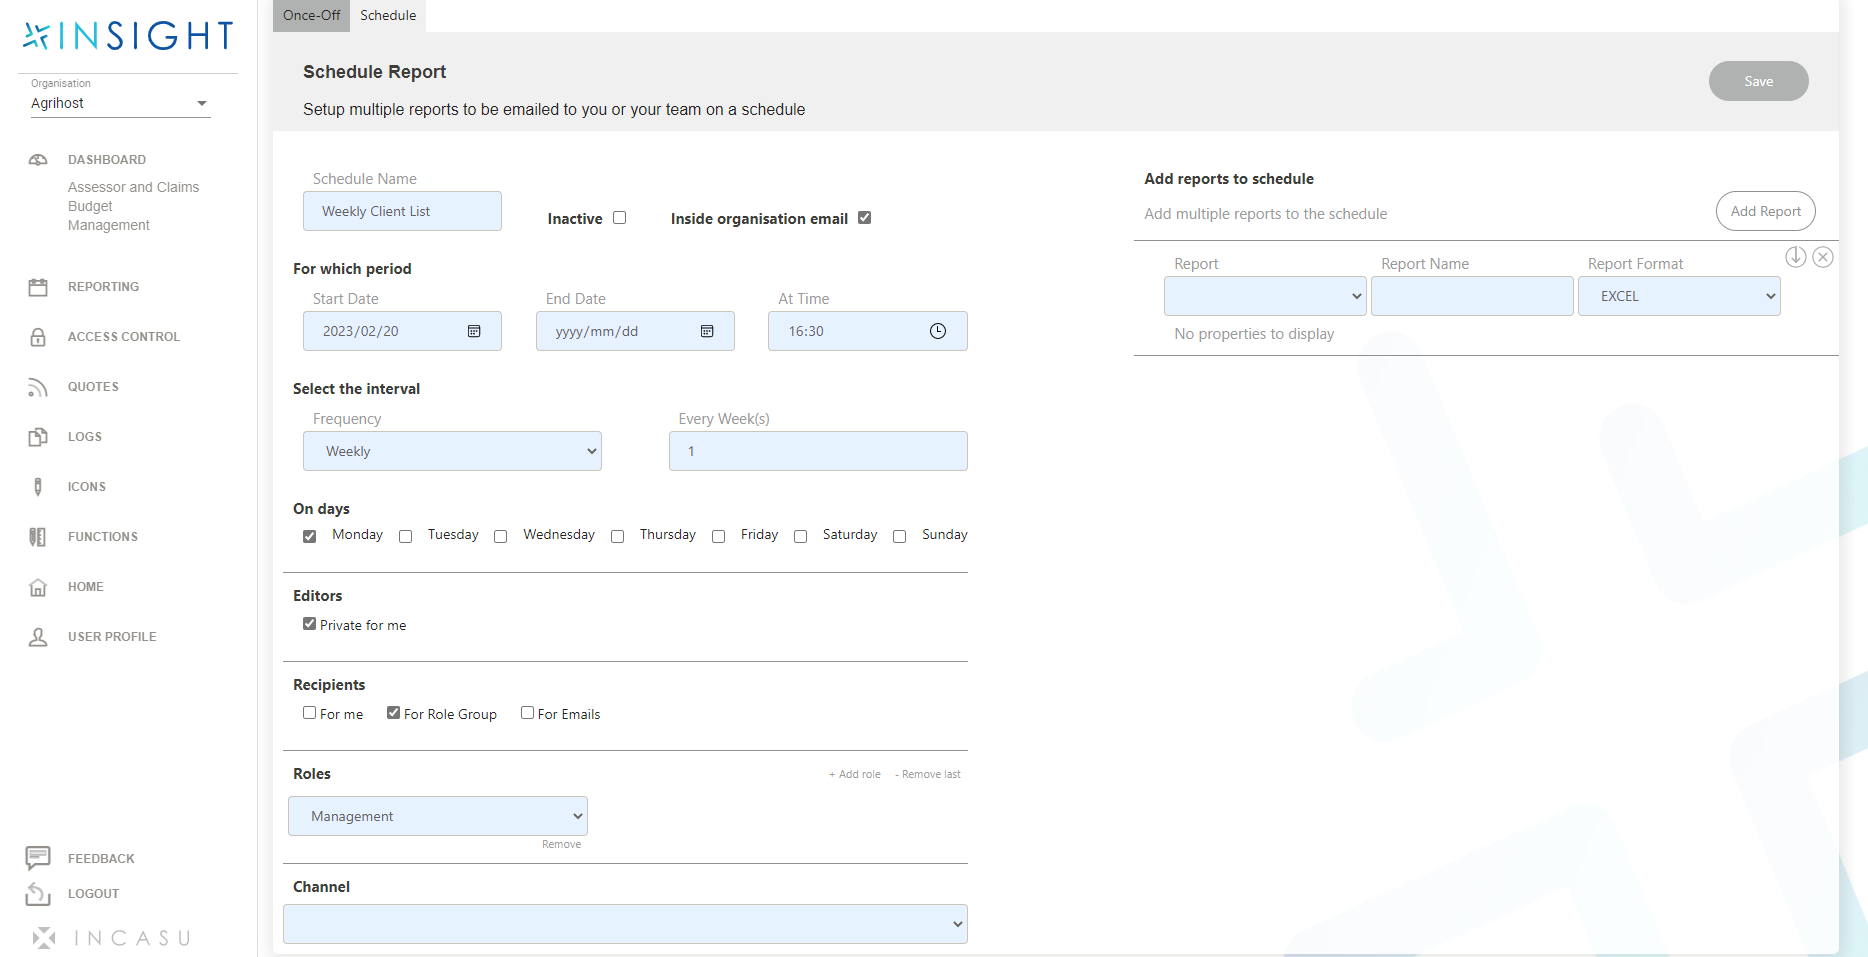Click the Save button
The width and height of the screenshot is (1868, 957).
point(1758,81)
